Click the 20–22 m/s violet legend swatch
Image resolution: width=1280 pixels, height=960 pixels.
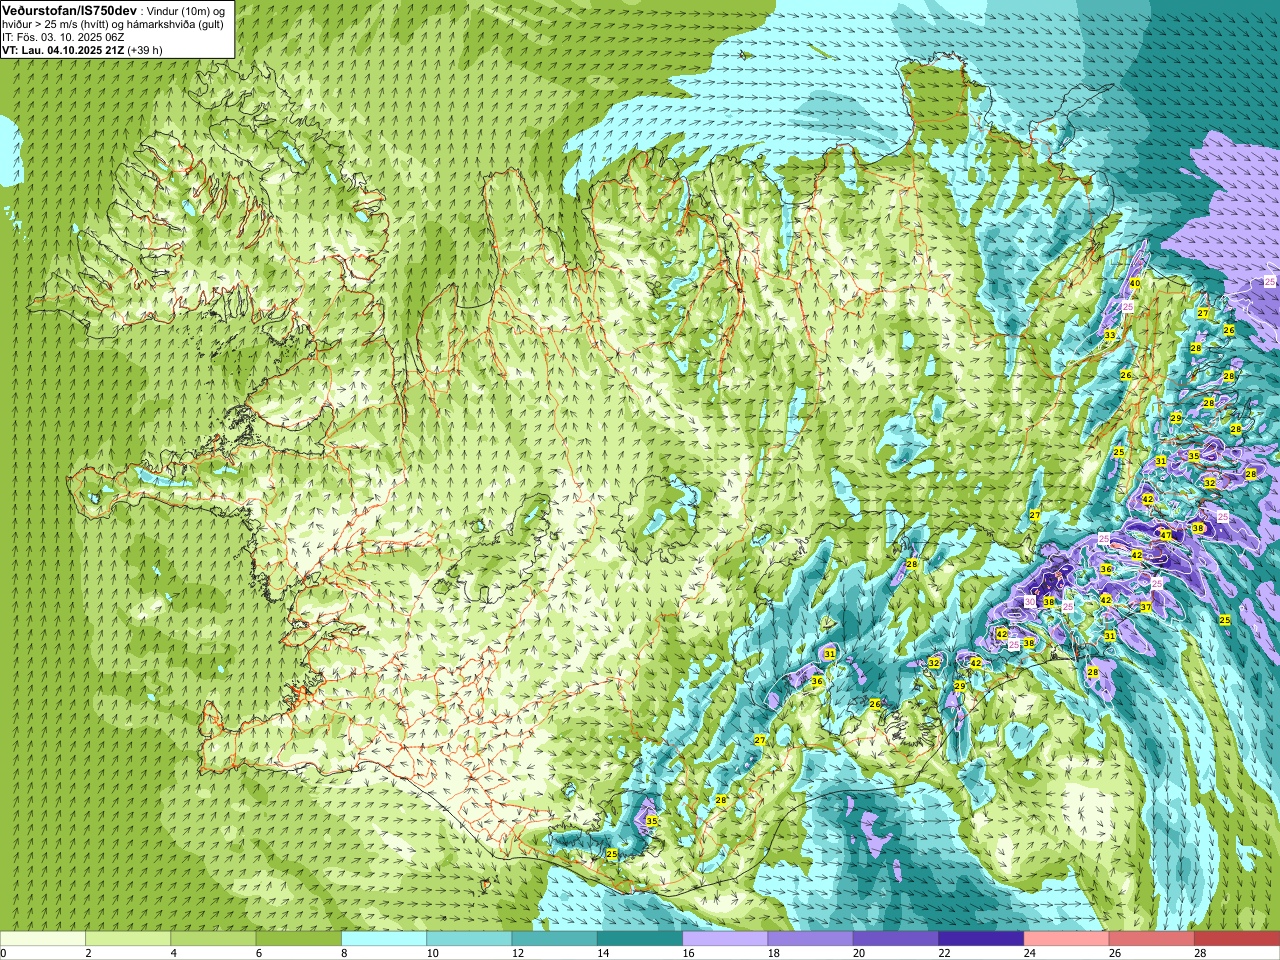[x=896, y=939]
